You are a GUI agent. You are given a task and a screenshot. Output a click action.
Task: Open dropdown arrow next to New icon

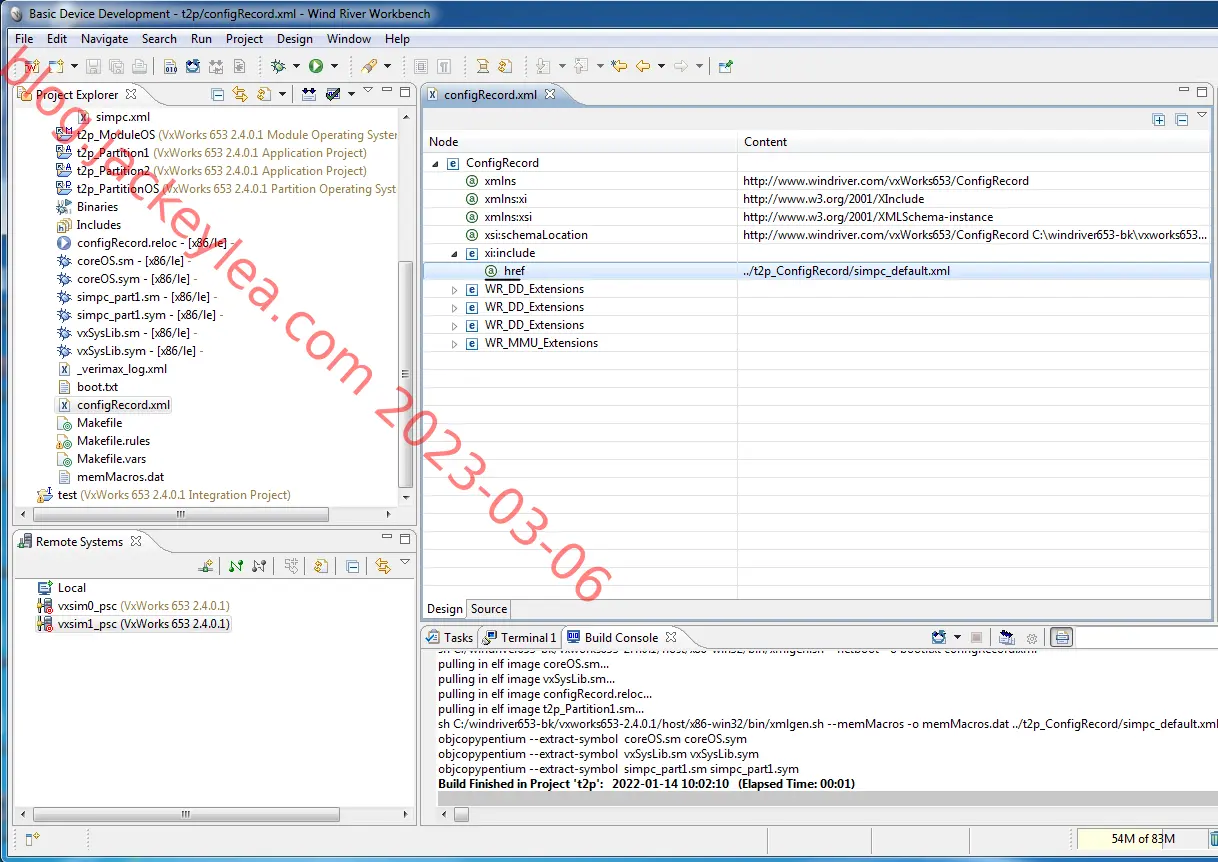(x=74, y=67)
